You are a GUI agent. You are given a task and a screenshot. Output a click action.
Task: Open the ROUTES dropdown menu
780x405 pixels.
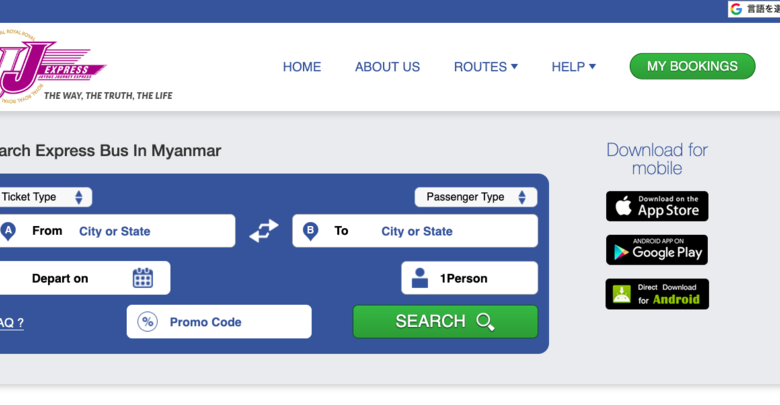(486, 67)
